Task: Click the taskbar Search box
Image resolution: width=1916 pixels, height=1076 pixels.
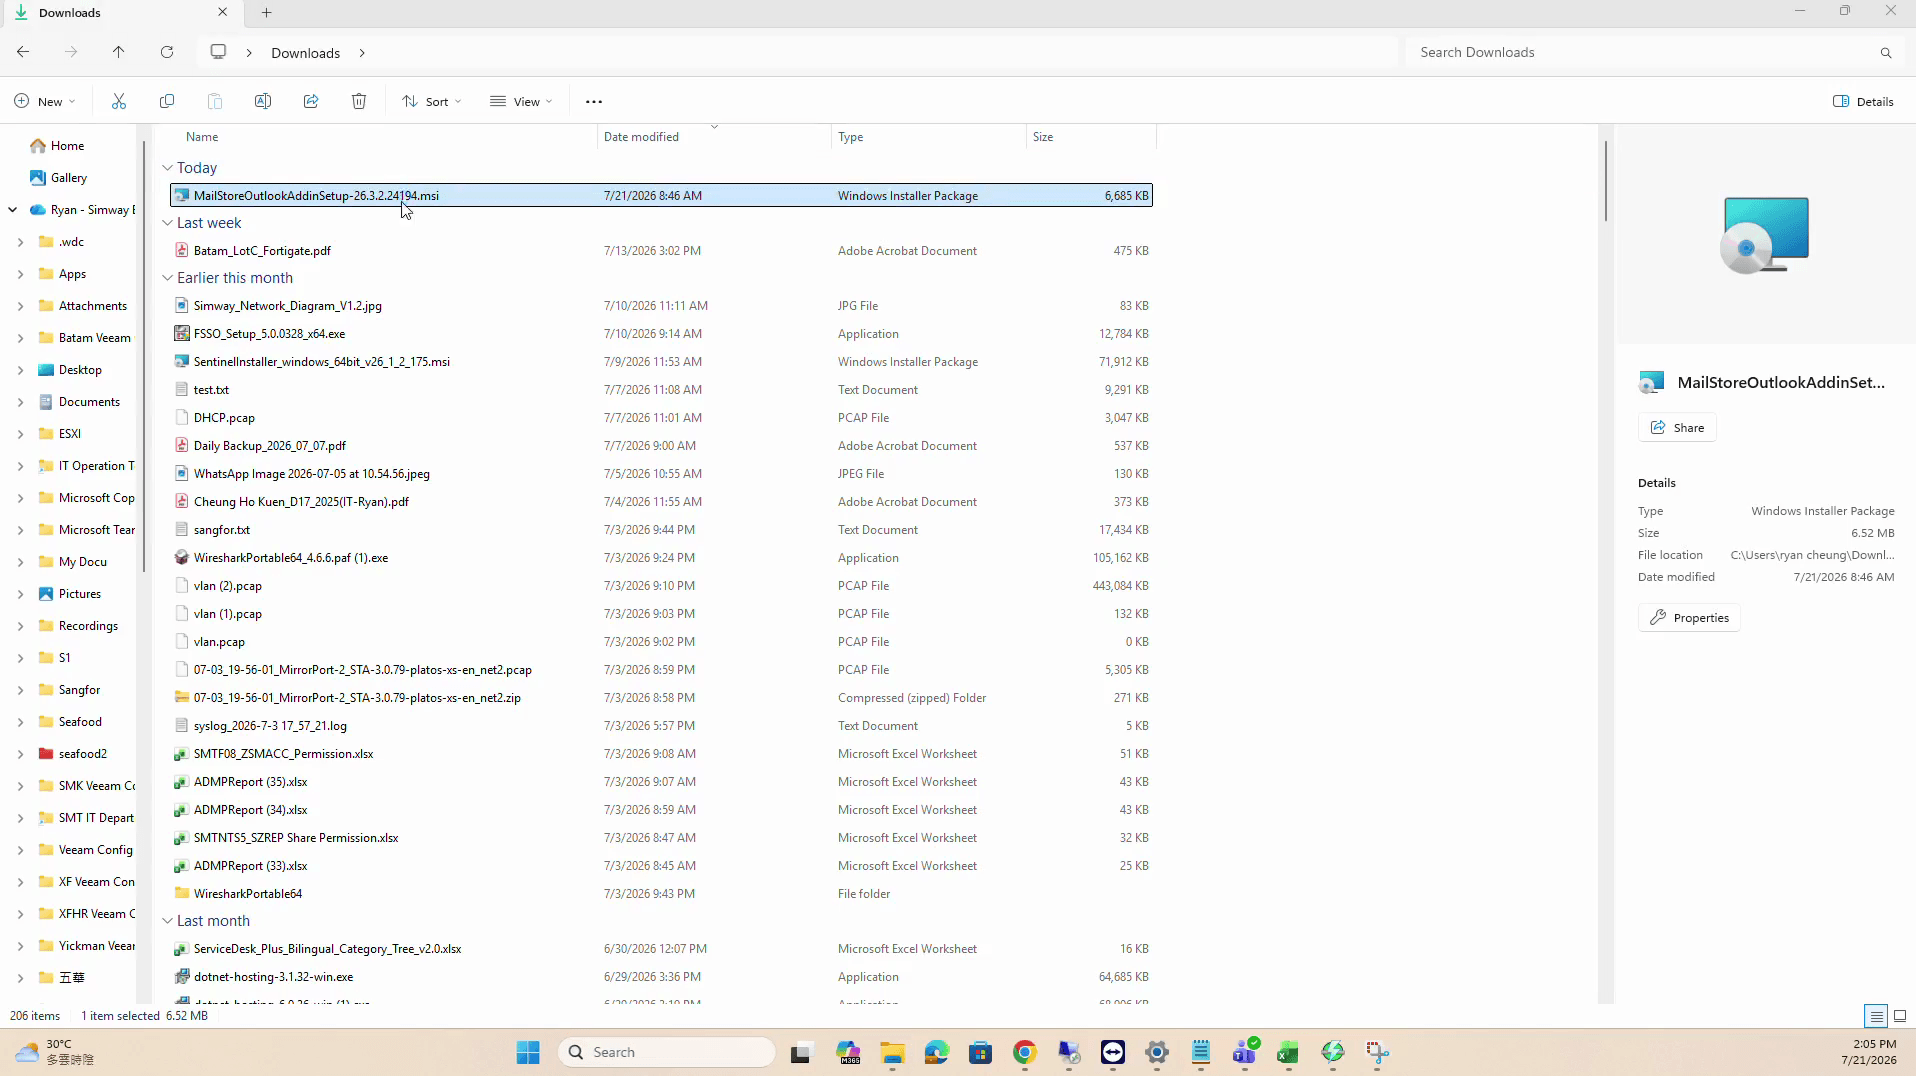Action: coord(666,1052)
